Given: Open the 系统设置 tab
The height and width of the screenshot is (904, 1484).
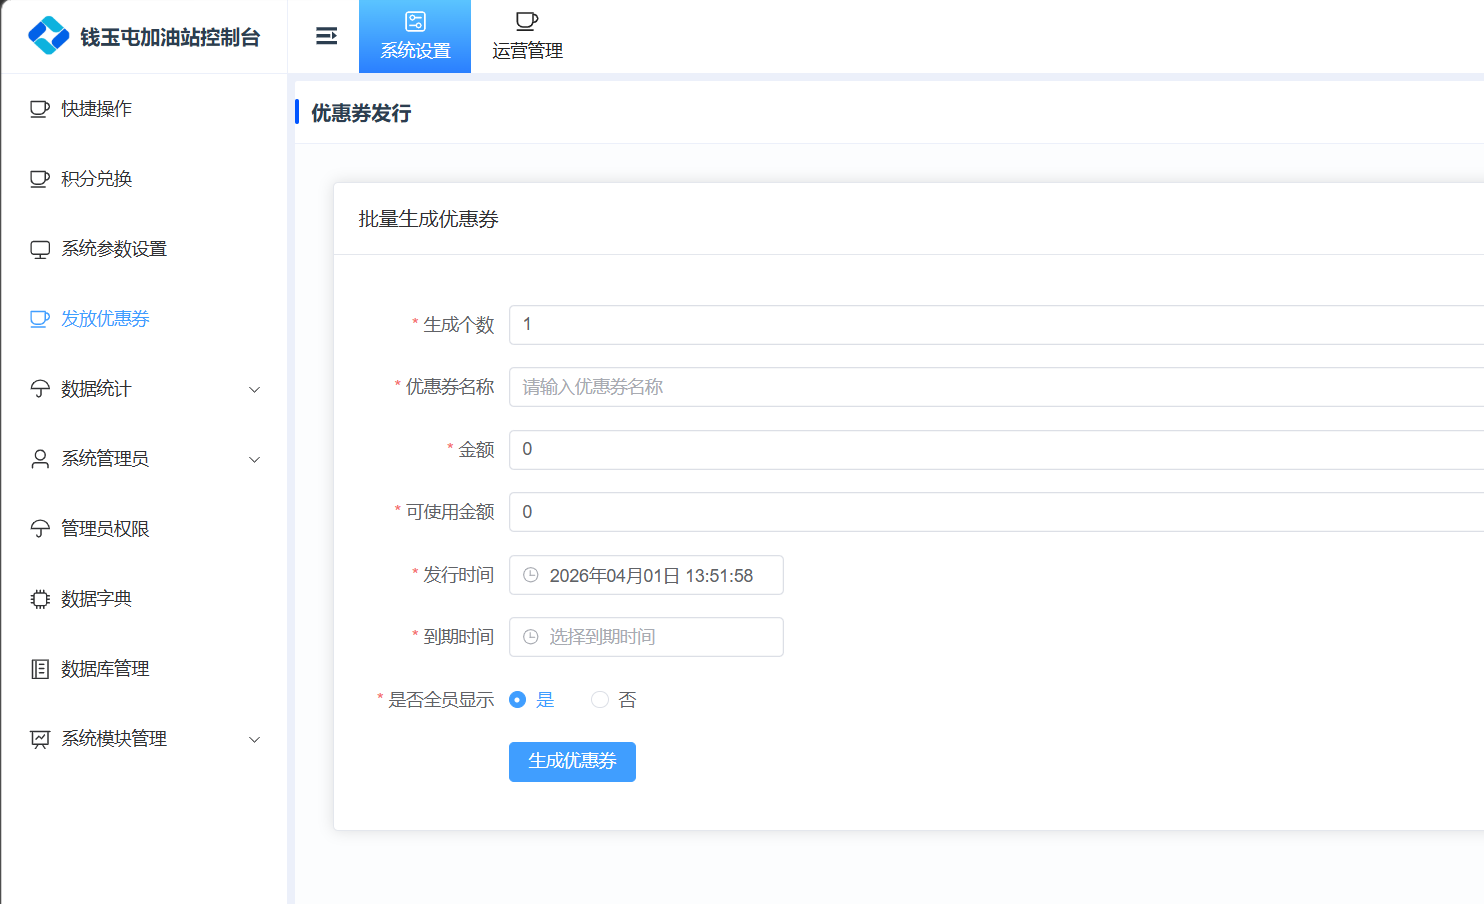Looking at the screenshot, I should point(415,37).
